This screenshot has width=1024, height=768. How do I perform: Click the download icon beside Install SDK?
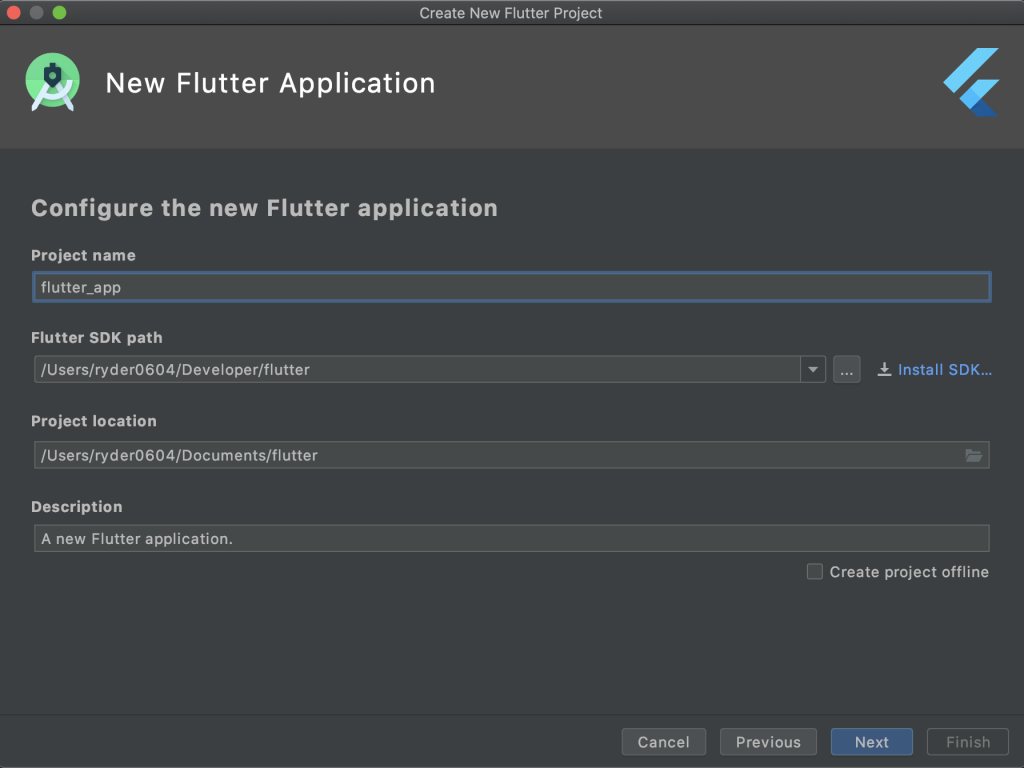884,370
